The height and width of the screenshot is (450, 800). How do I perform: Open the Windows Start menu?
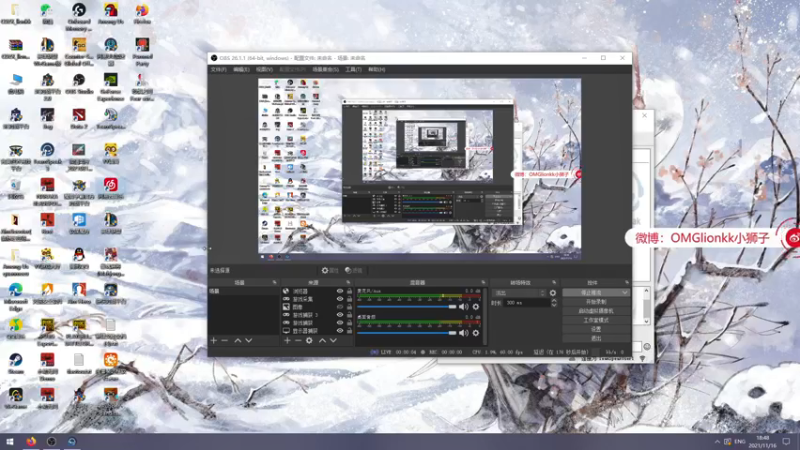9,441
